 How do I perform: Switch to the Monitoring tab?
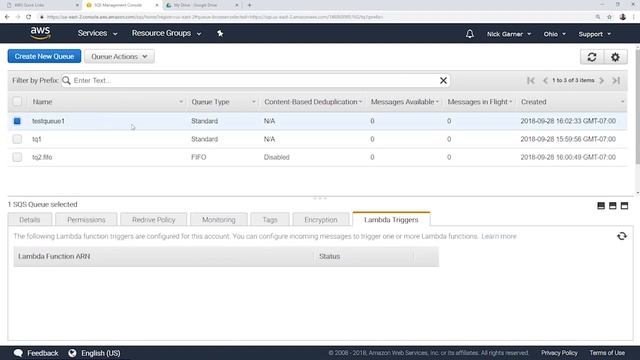[x=219, y=220]
